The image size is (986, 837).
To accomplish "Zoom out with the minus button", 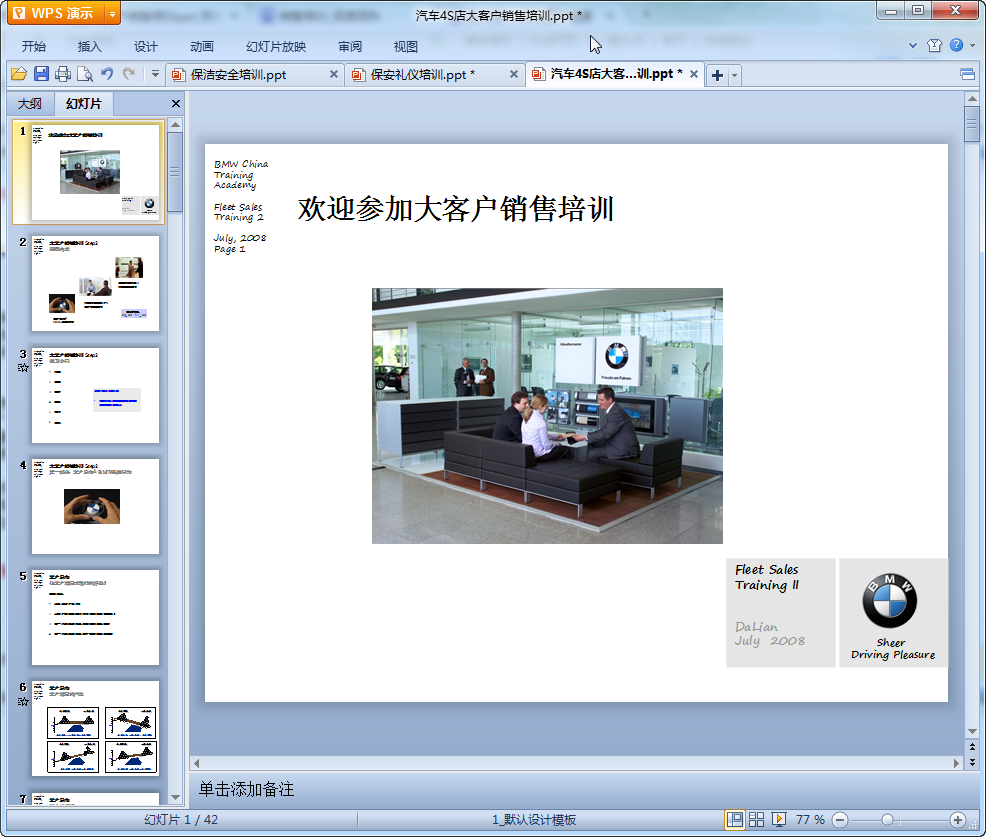I will pos(840,820).
